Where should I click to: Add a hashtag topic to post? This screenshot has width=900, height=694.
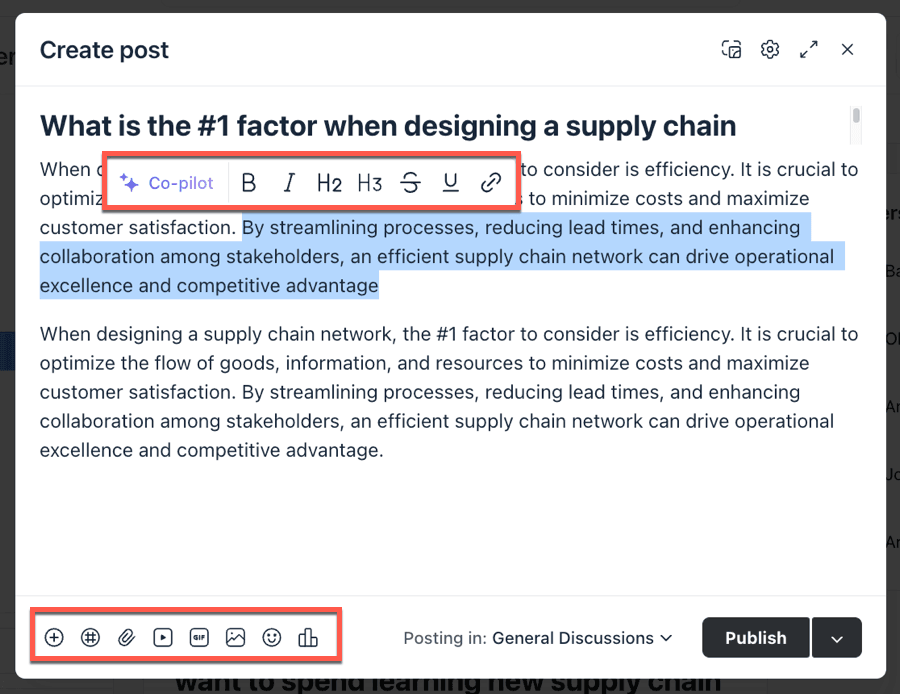(90, 637)
